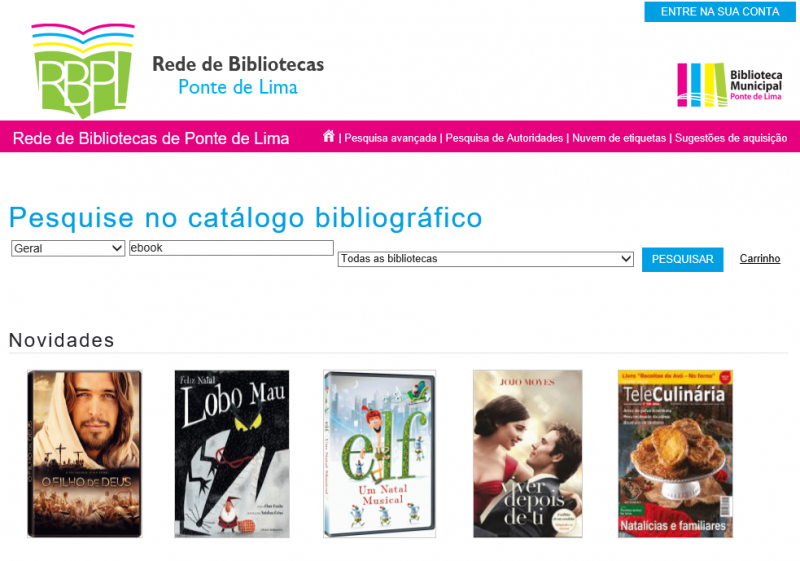Screen dimensions: 800x561
Task: Click the RBPL green book logo
Action: point(83,71)
